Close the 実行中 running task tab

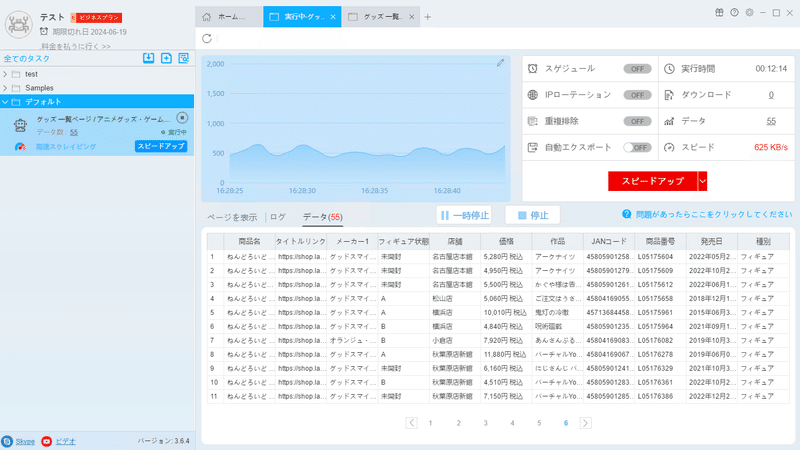click(333, 17)
